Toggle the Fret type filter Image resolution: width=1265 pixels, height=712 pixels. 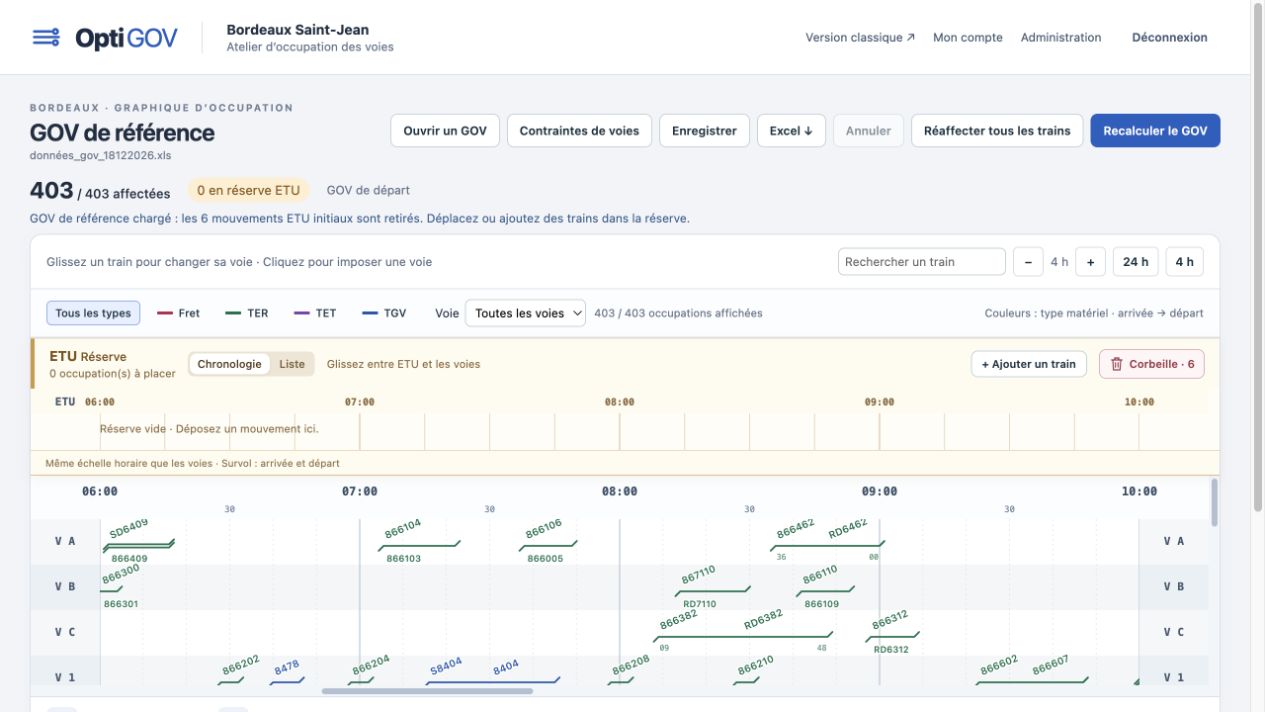coord(179,313)
